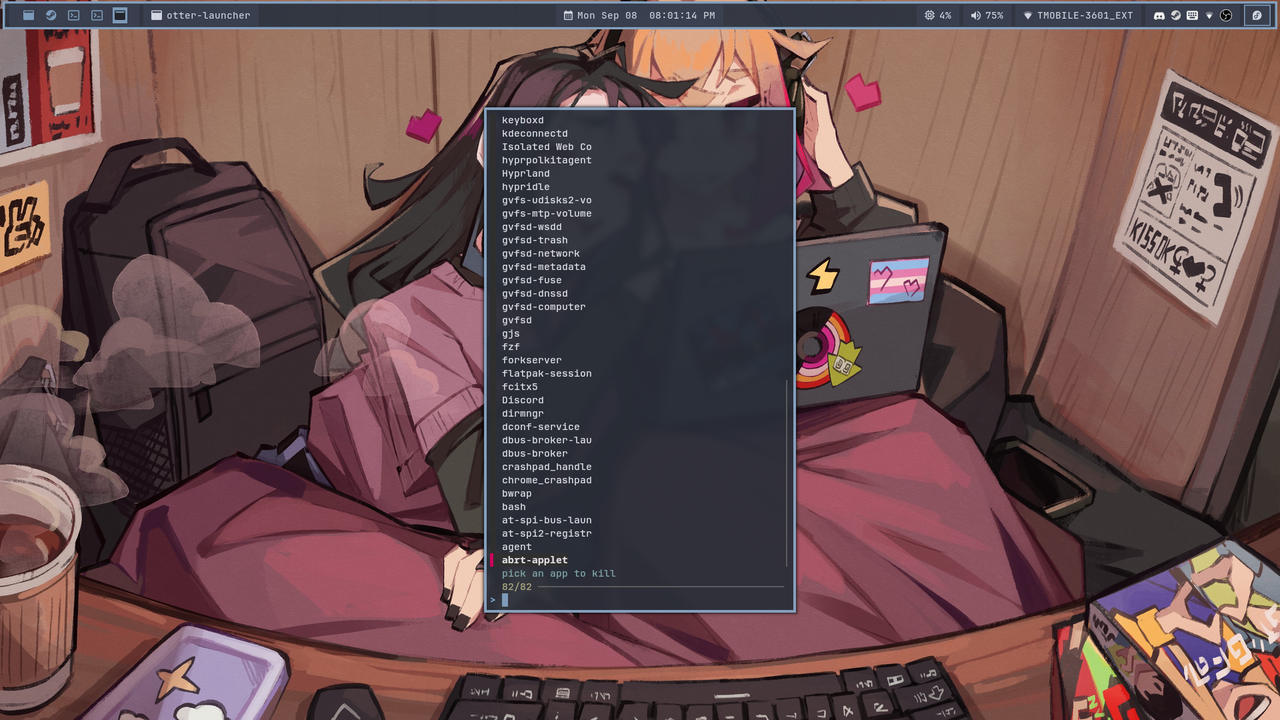
Task: Click the Fedora logo button at bar end
Action: click(1258, 16)
